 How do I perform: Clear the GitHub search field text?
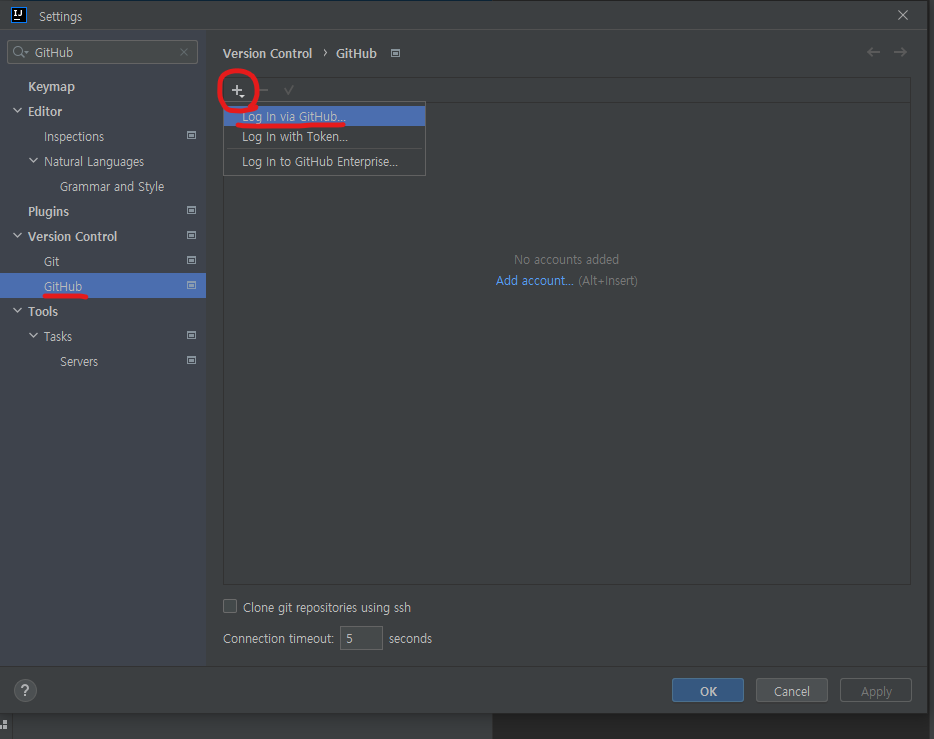tap(184, 52)
